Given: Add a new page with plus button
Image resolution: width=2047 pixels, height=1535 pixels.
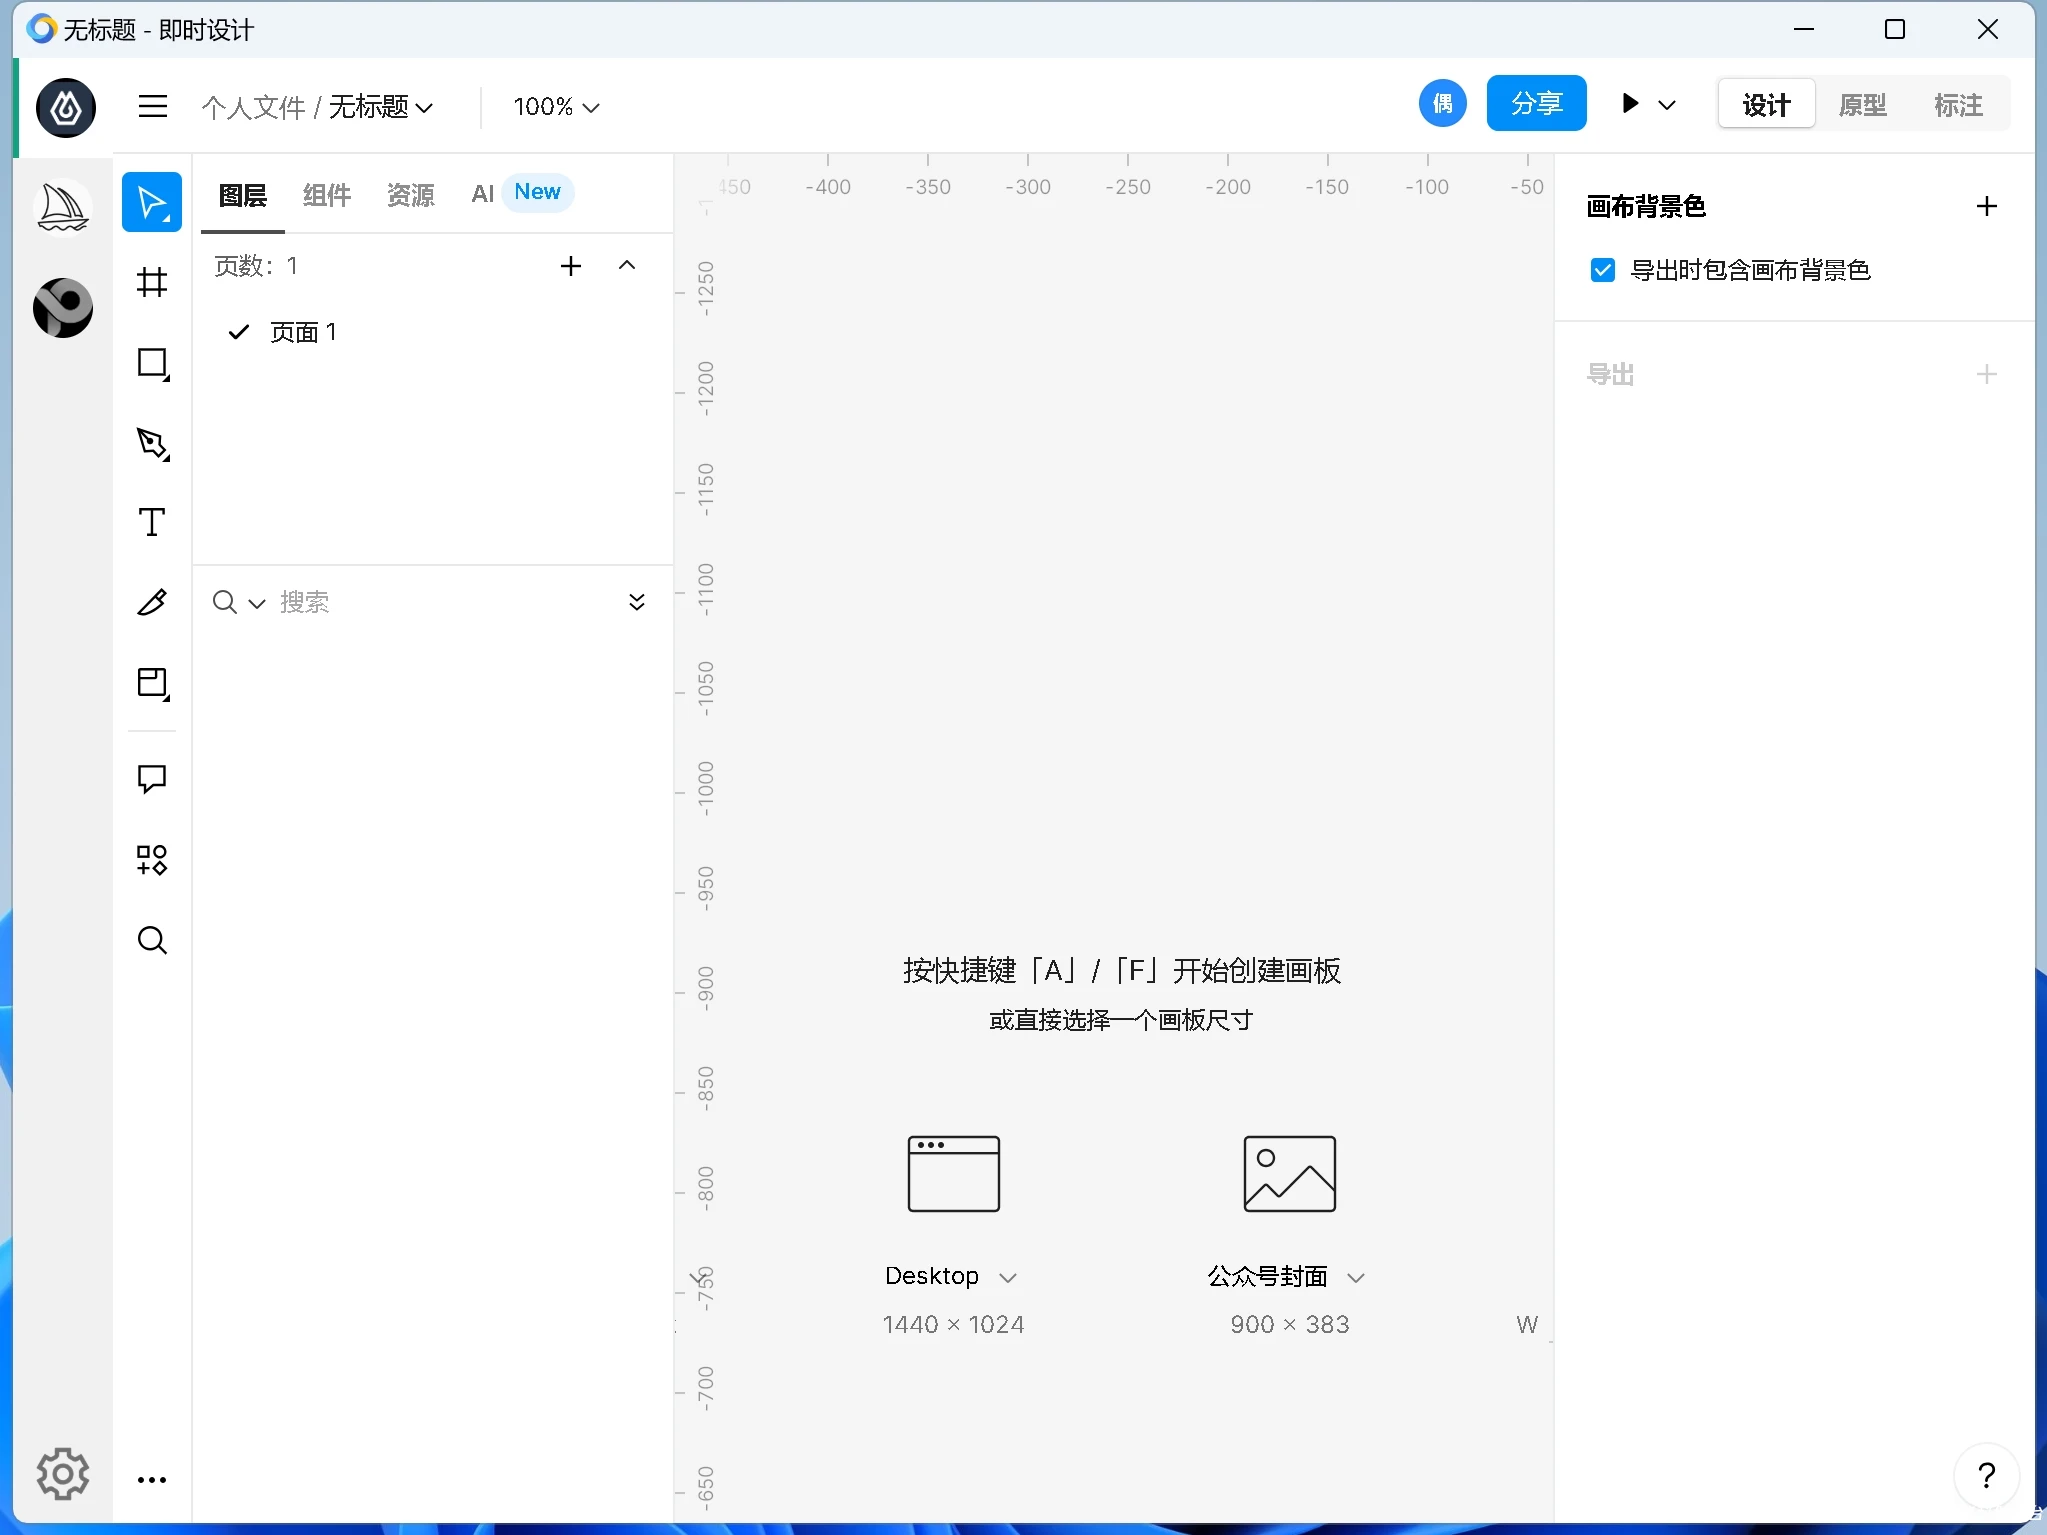Looking at the screenshot, I should pyautogui.click(x=571, y=265).
